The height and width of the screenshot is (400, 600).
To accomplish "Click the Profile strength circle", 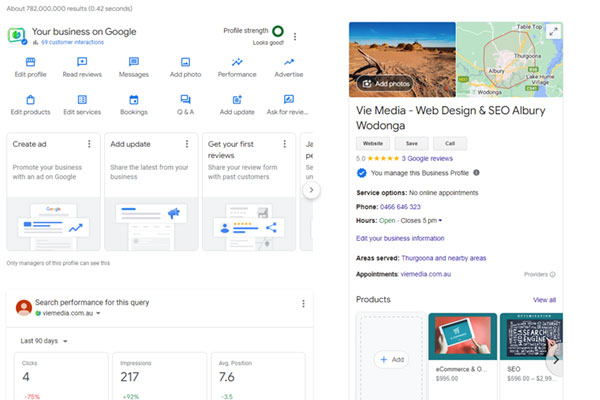I will [278, 31].
